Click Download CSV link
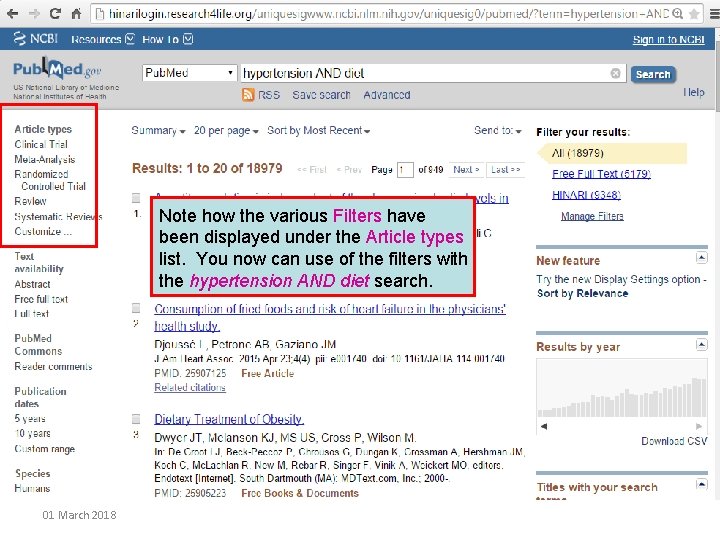The width and height of the screenshot is (720, 540). (674, 441)
